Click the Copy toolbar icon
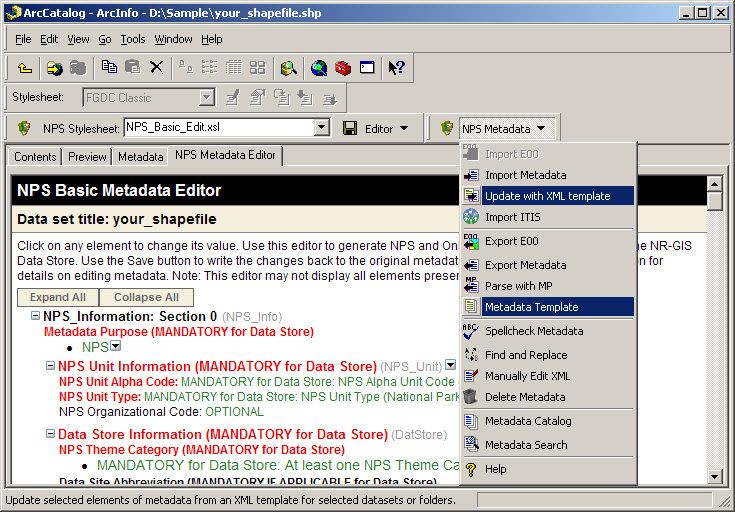The width and height of the screenshot is (735, 512). coord(109,68)
